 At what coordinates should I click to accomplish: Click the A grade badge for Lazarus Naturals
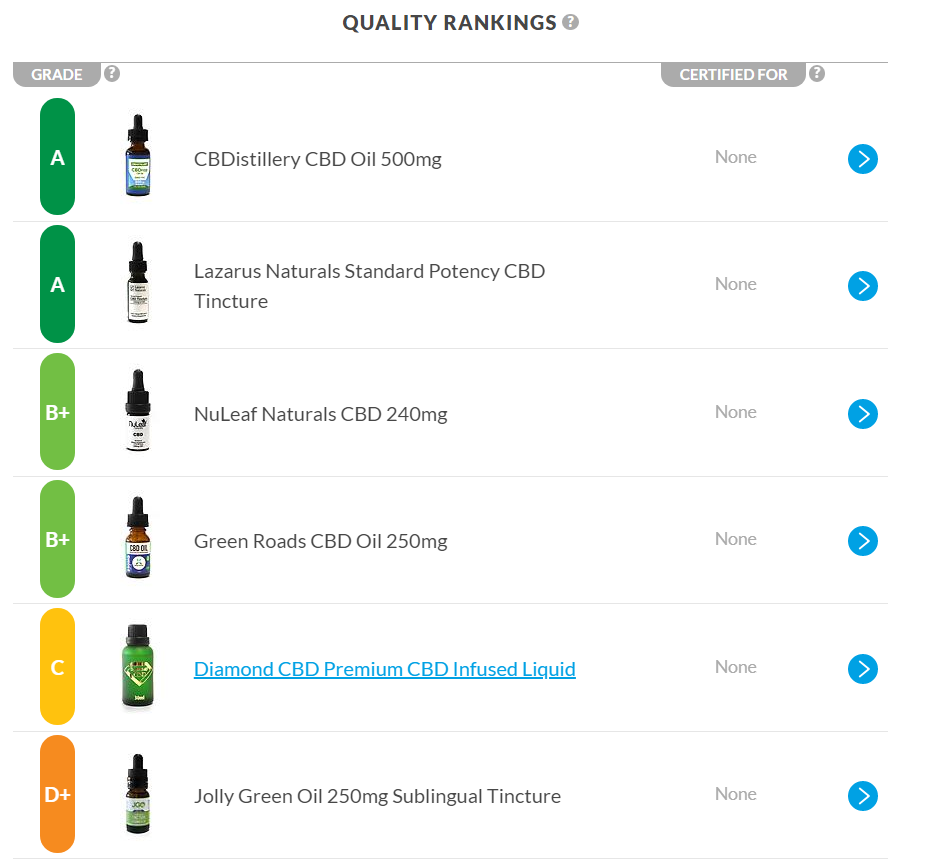coord(57,284)
